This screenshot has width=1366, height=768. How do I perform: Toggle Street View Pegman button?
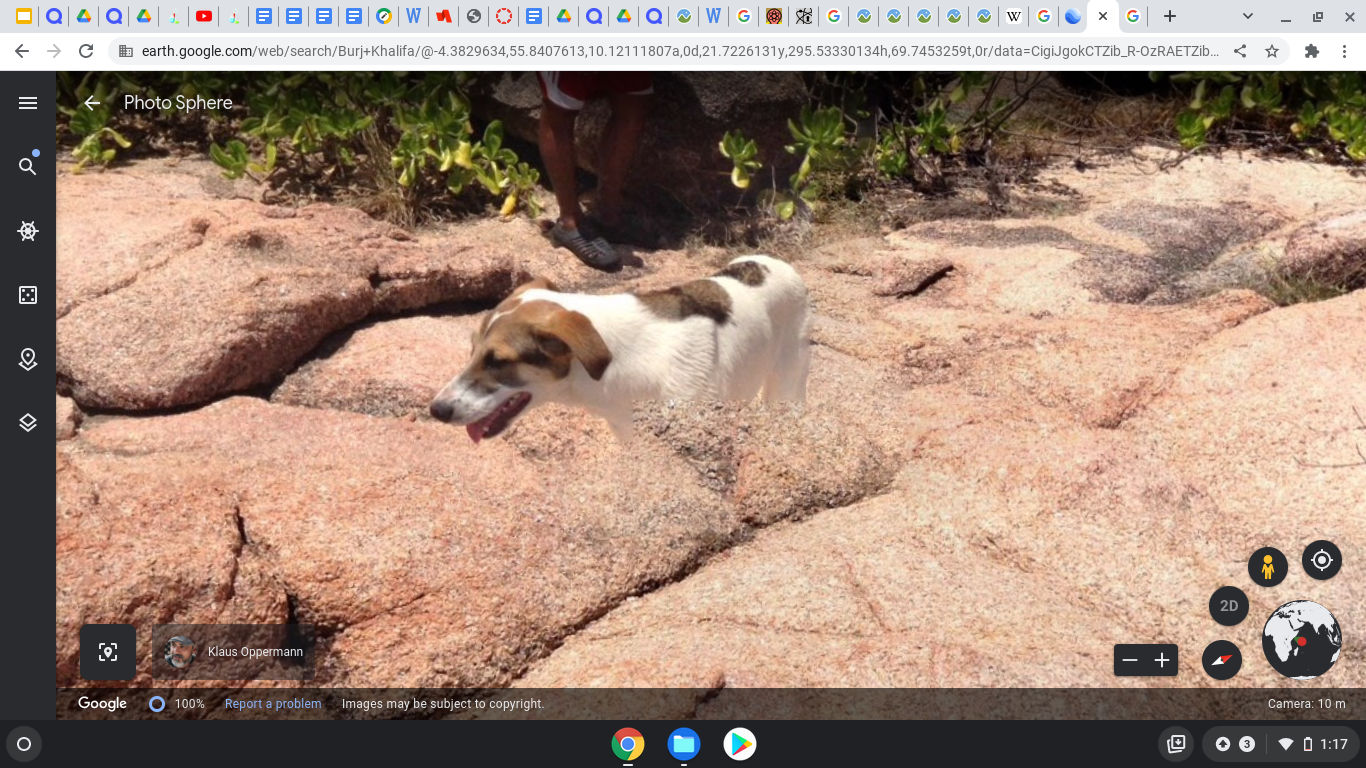pos(1267,567)
